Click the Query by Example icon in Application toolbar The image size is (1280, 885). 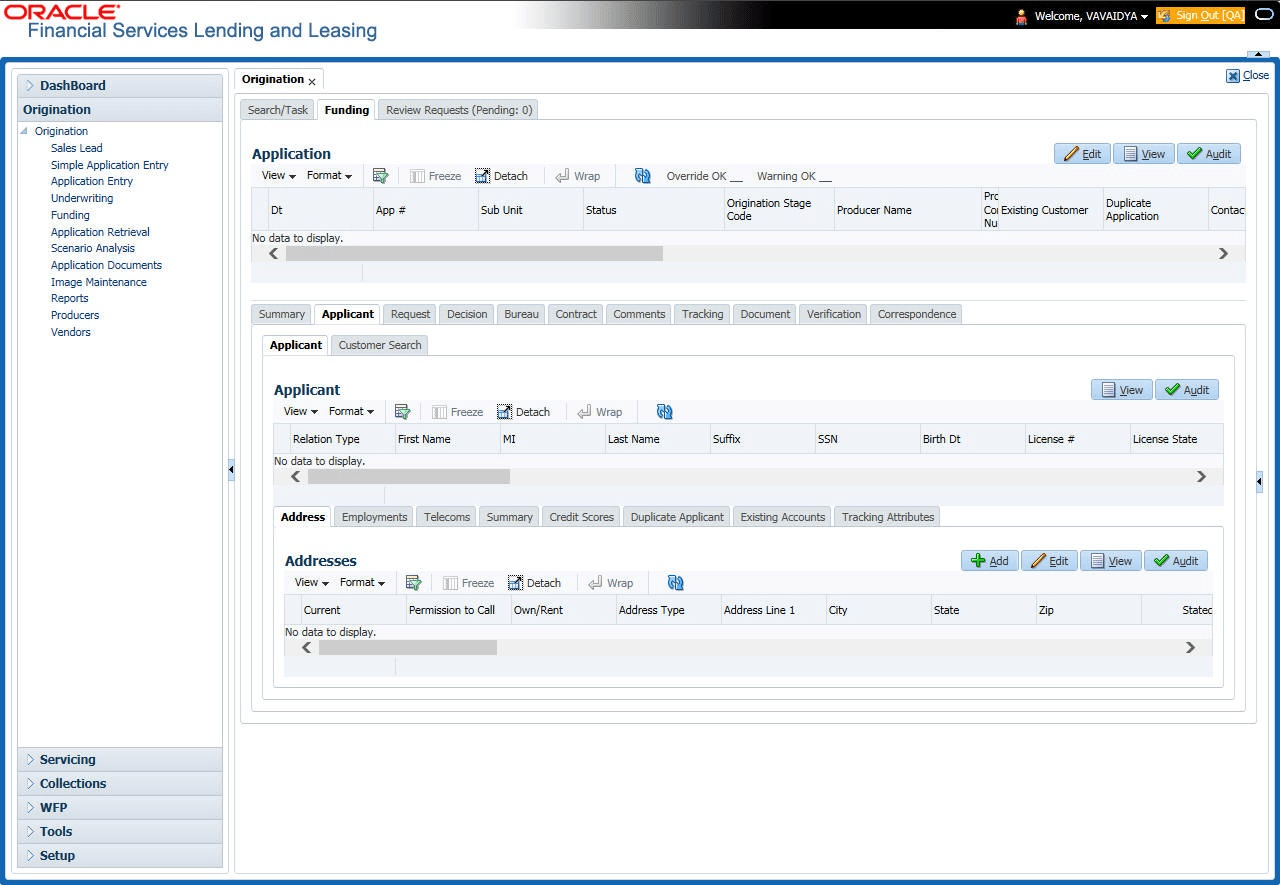(380, 176)
